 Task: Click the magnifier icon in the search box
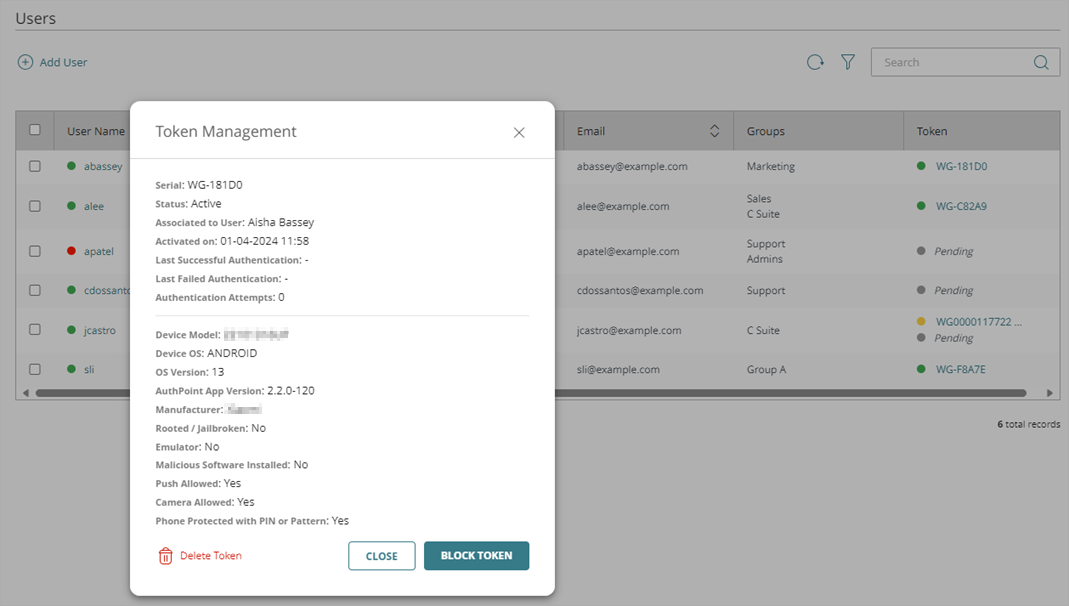pos(1039,62)
